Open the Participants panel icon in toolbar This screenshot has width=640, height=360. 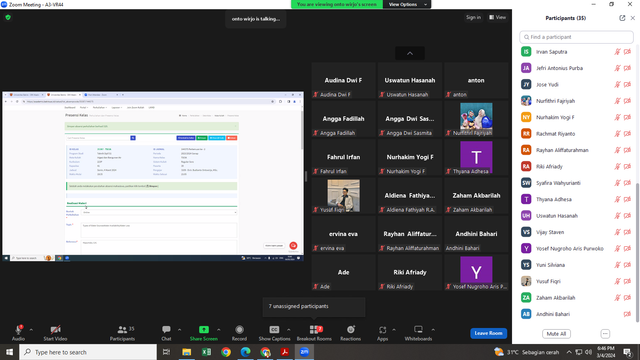122,330
